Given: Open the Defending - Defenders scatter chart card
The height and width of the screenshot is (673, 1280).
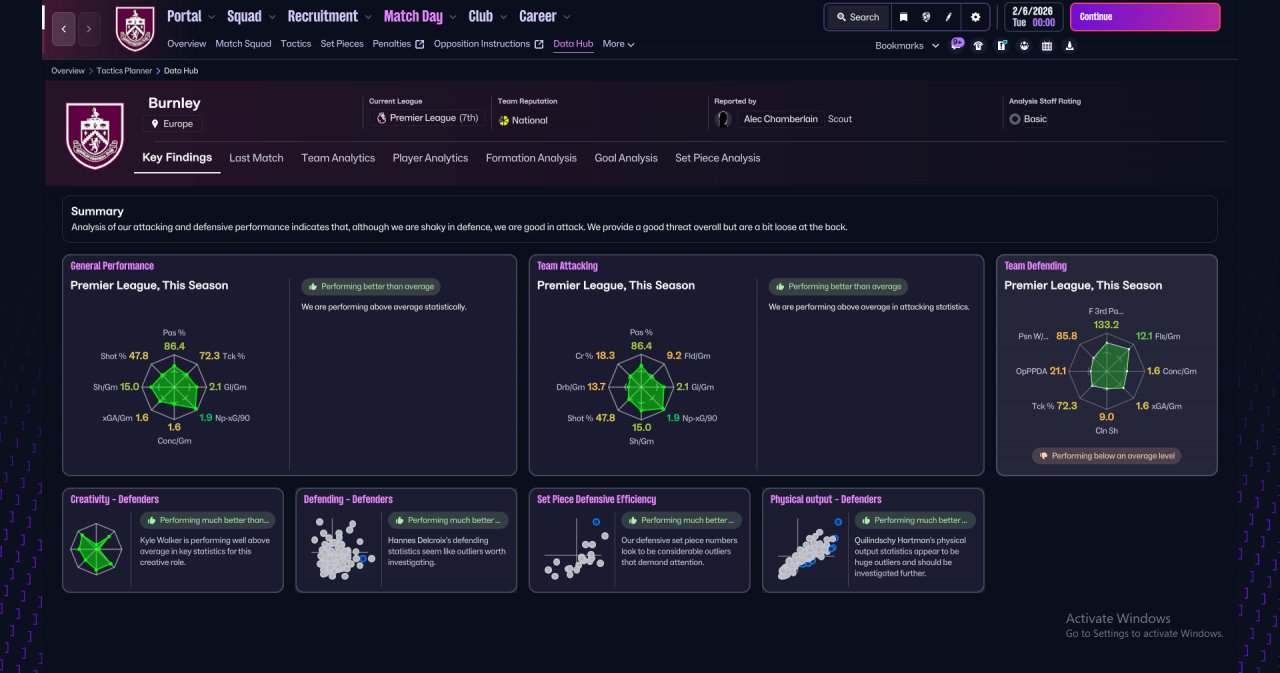Looking at the screenshot, I should click(406, 540).
